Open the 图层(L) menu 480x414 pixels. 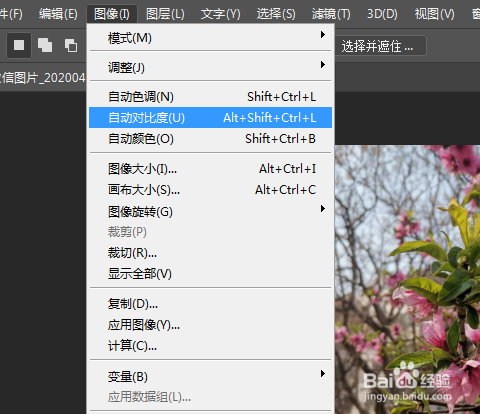(165, 14)
